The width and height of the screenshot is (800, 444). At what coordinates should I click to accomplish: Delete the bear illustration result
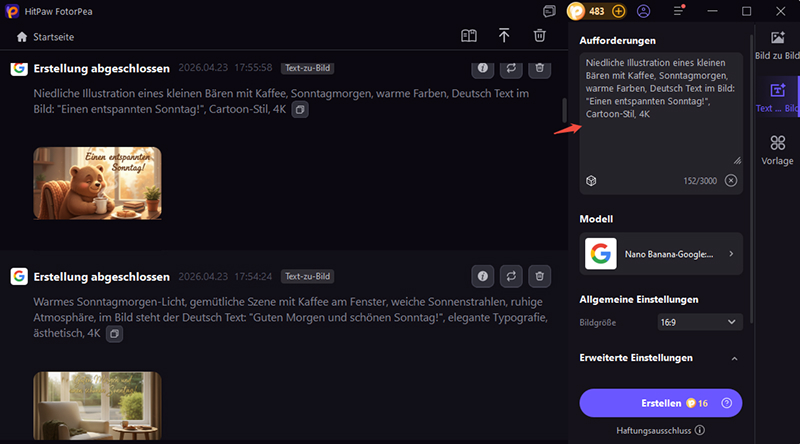[540, 68]
